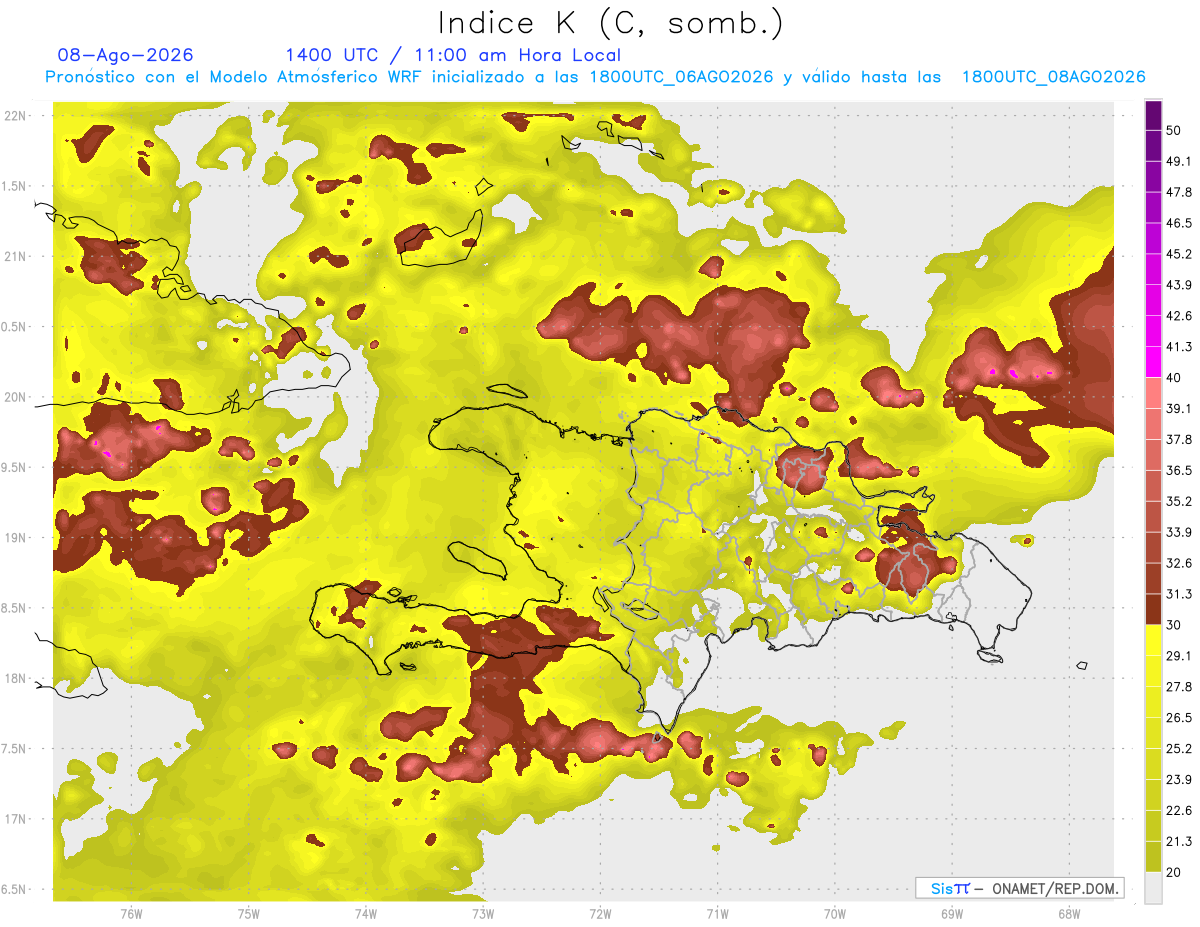This screenshot has width=1200, height=927.
Task: Click the color scale value 29.1
Action: (1179, 656)
